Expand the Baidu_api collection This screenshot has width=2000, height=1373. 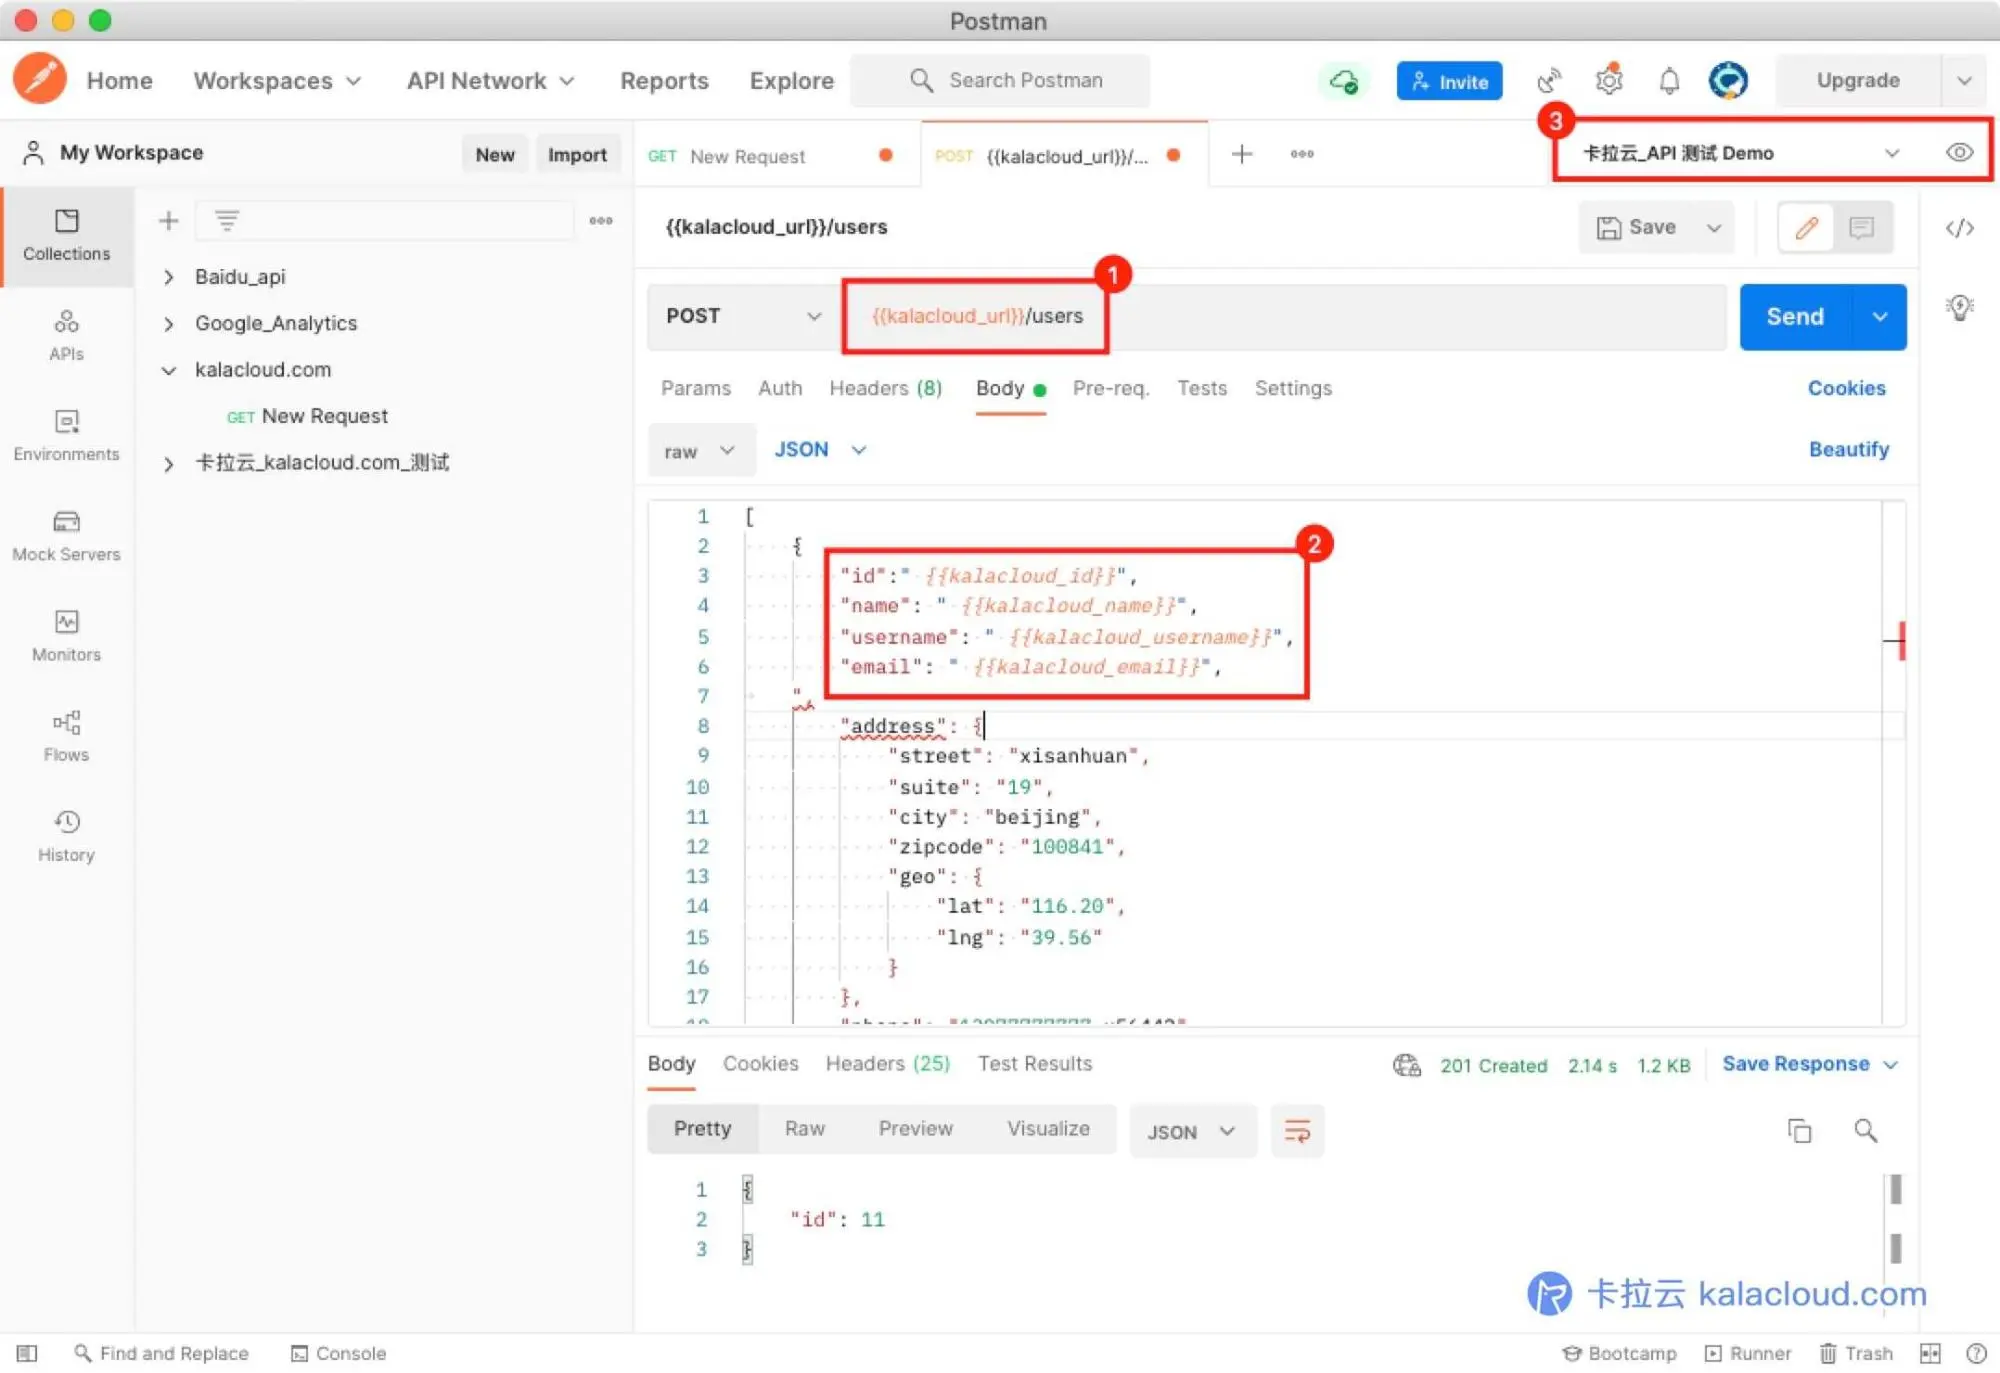pos(169,277)
